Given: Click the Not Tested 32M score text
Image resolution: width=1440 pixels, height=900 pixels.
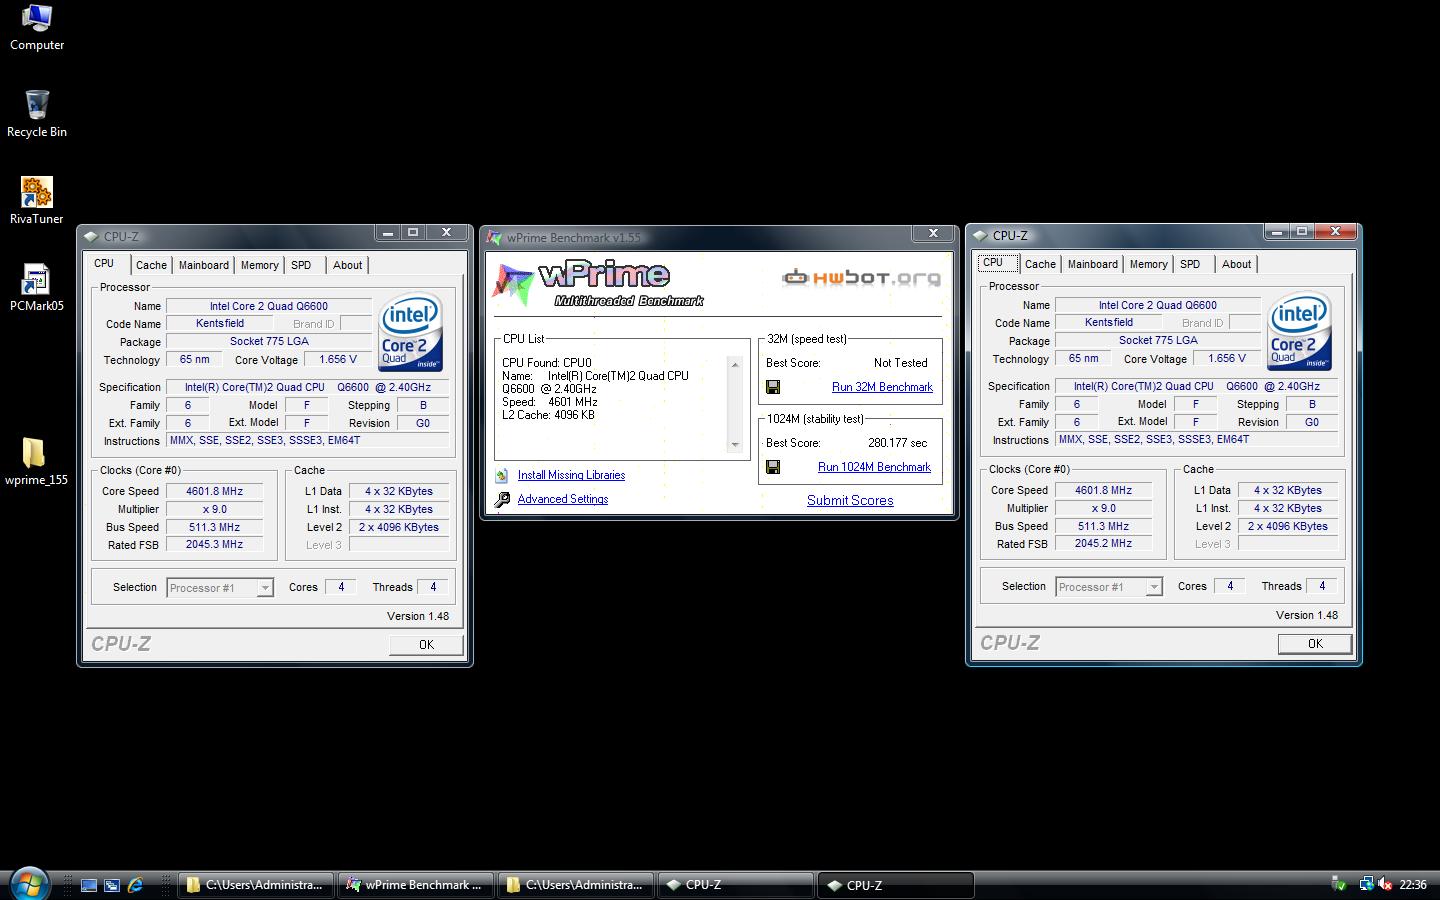Looking at the screenshot, I should pyautogui.click(x=900, y=363).
